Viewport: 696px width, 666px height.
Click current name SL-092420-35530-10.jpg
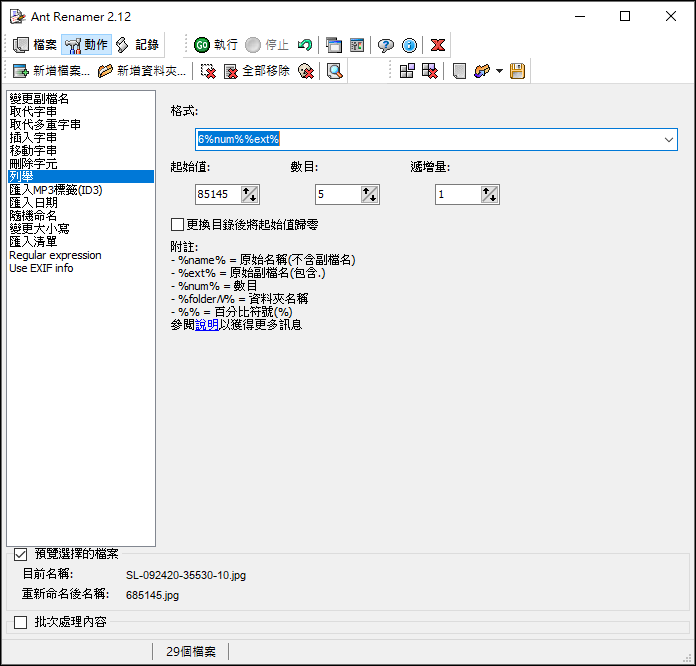(186, 575)
